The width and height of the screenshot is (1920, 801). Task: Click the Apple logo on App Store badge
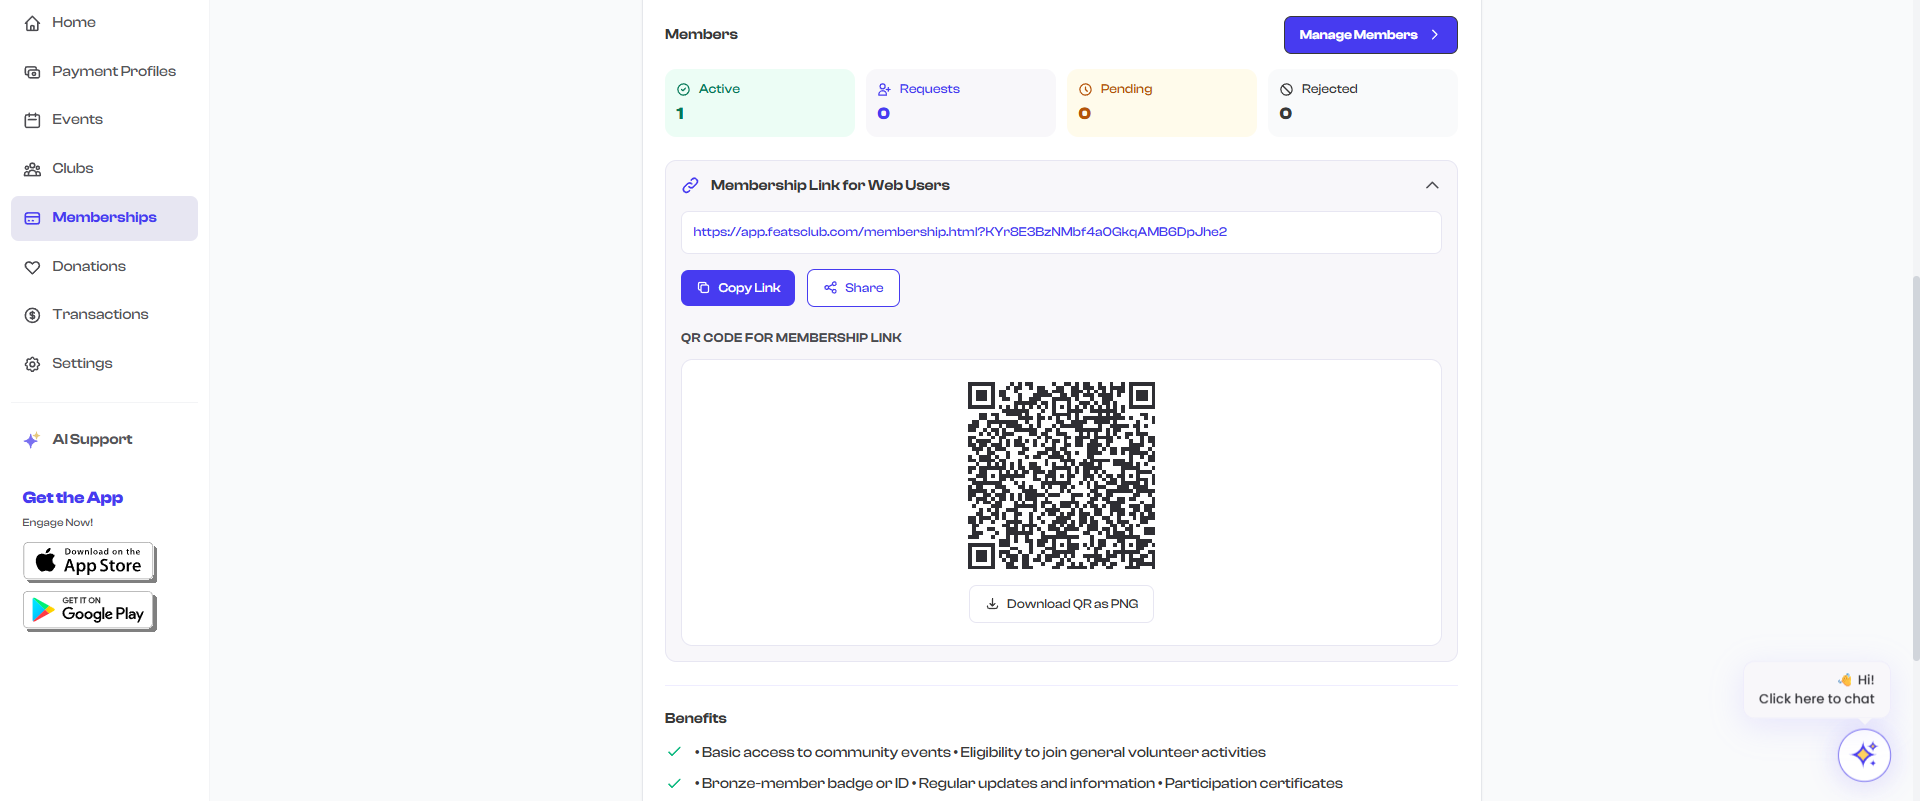[46, 561]
